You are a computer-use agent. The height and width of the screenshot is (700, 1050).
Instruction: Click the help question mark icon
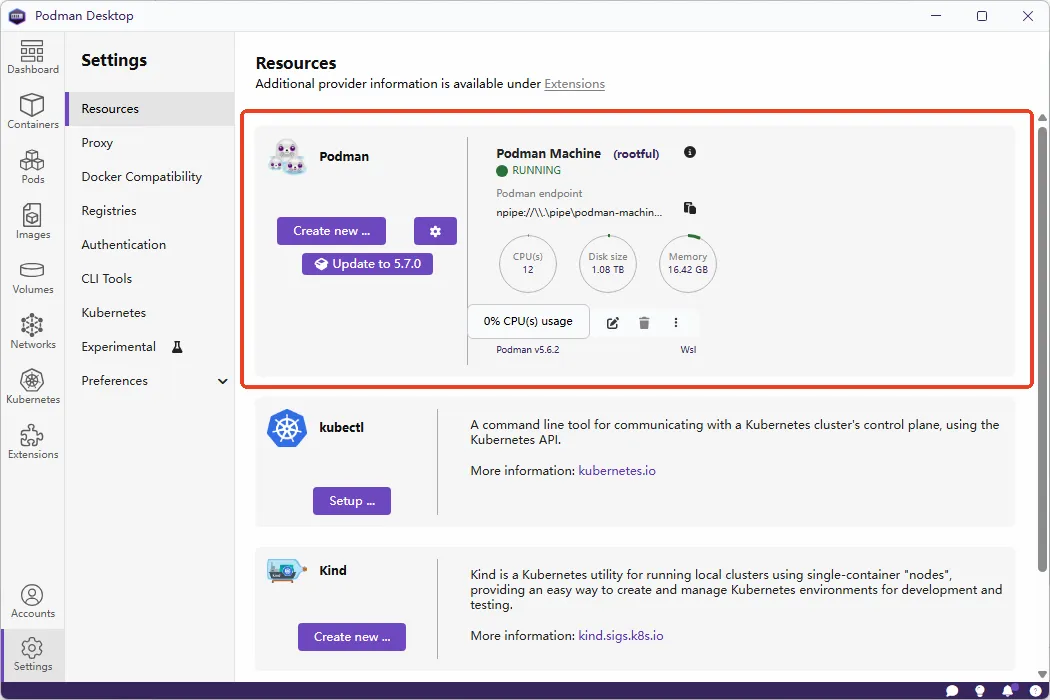click(x=1035, y=691)
